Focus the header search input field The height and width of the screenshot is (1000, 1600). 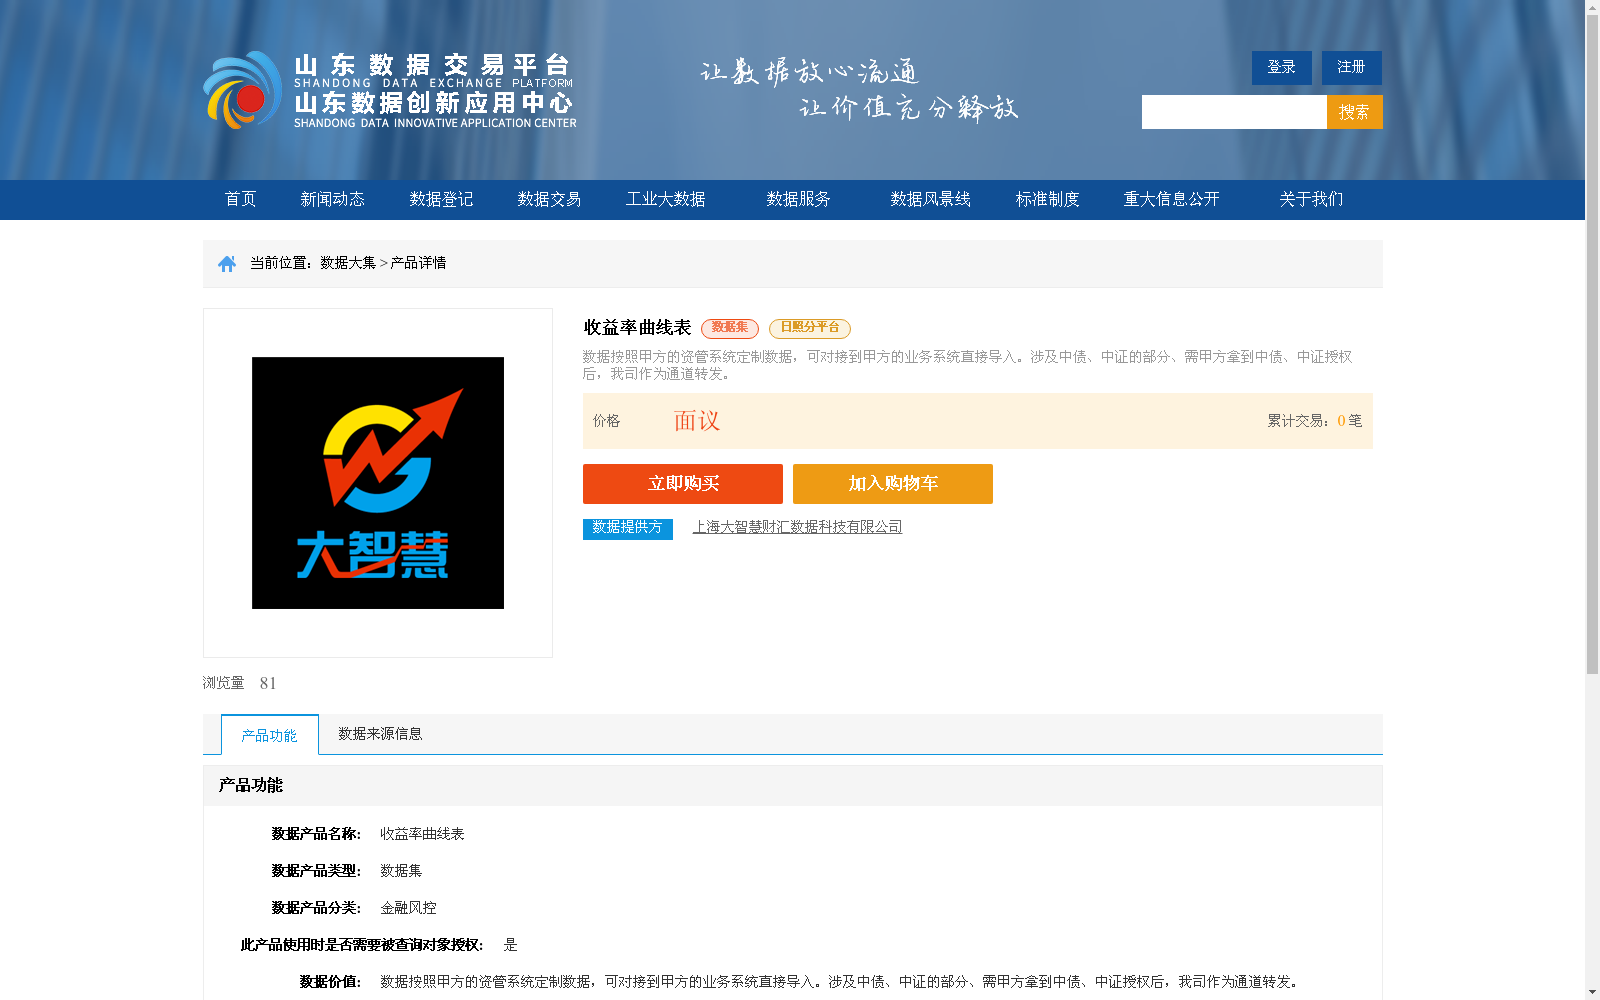coord(1234,112)
